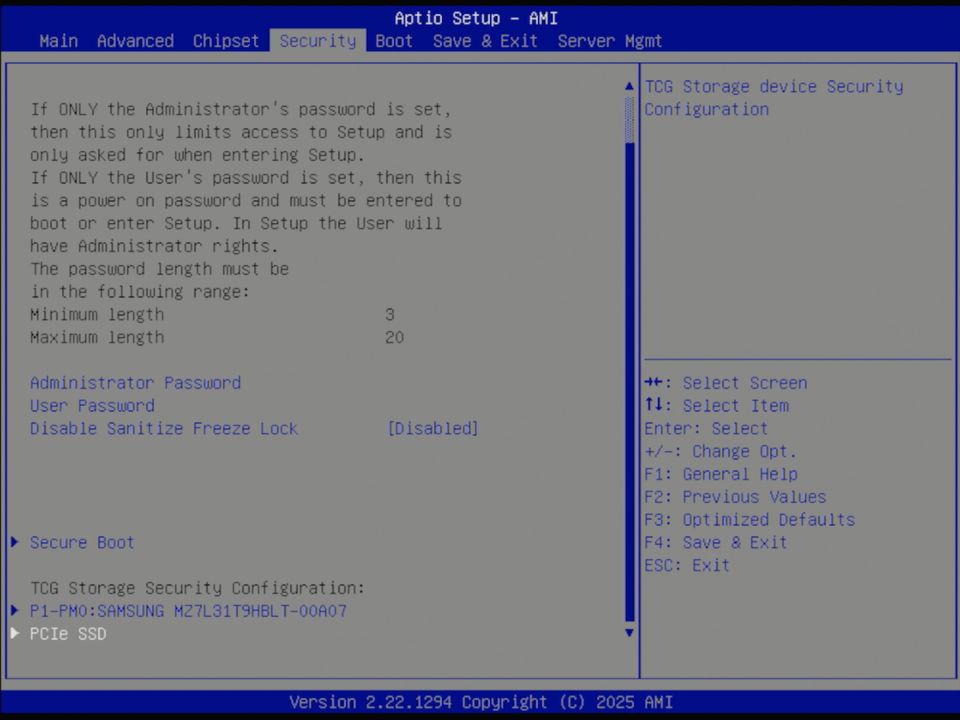The width and height of the screenshot is (960, 720).
Task: Open the Save & Exit tab
Action: click(x=485, y=41)
